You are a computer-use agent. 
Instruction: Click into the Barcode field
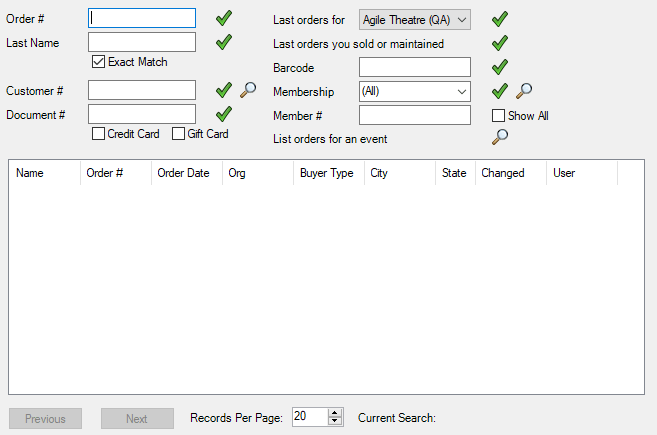pyautogui.click(x=415, y=67)
